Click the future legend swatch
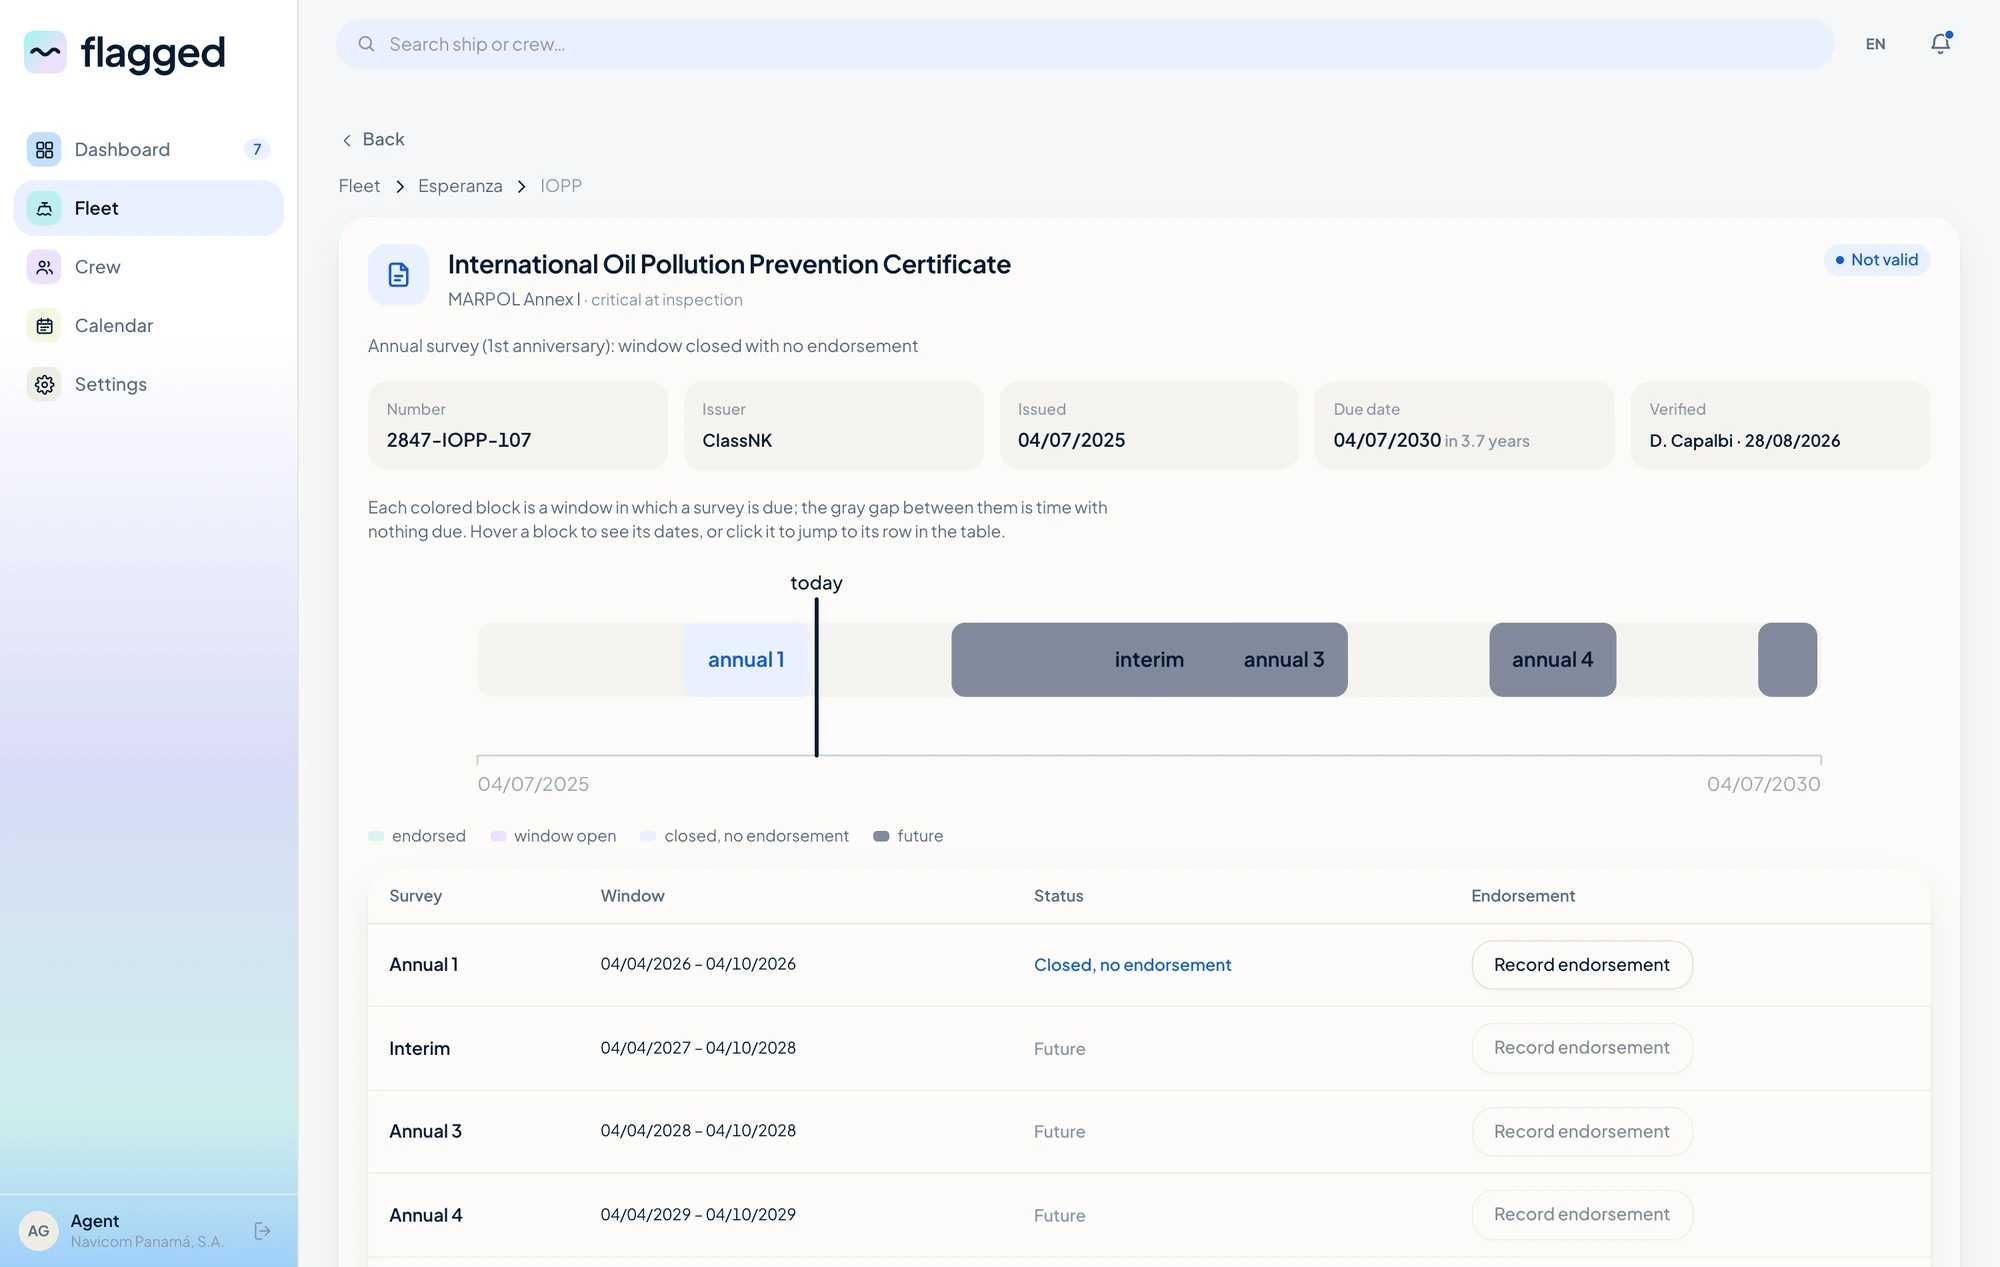Screen dimensions: 2000x1267 [x=881, y=836]
